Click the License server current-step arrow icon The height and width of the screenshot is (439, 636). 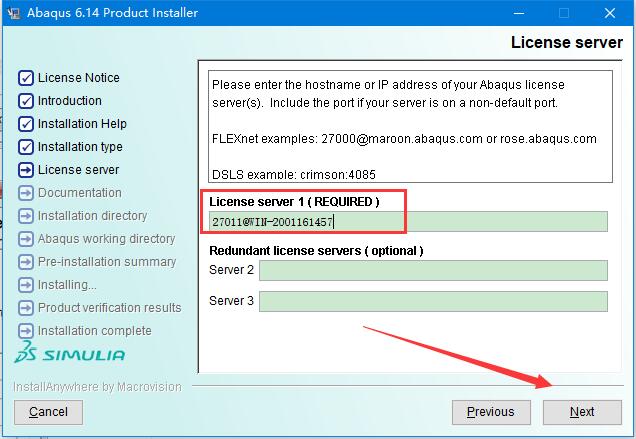point(26,170)
